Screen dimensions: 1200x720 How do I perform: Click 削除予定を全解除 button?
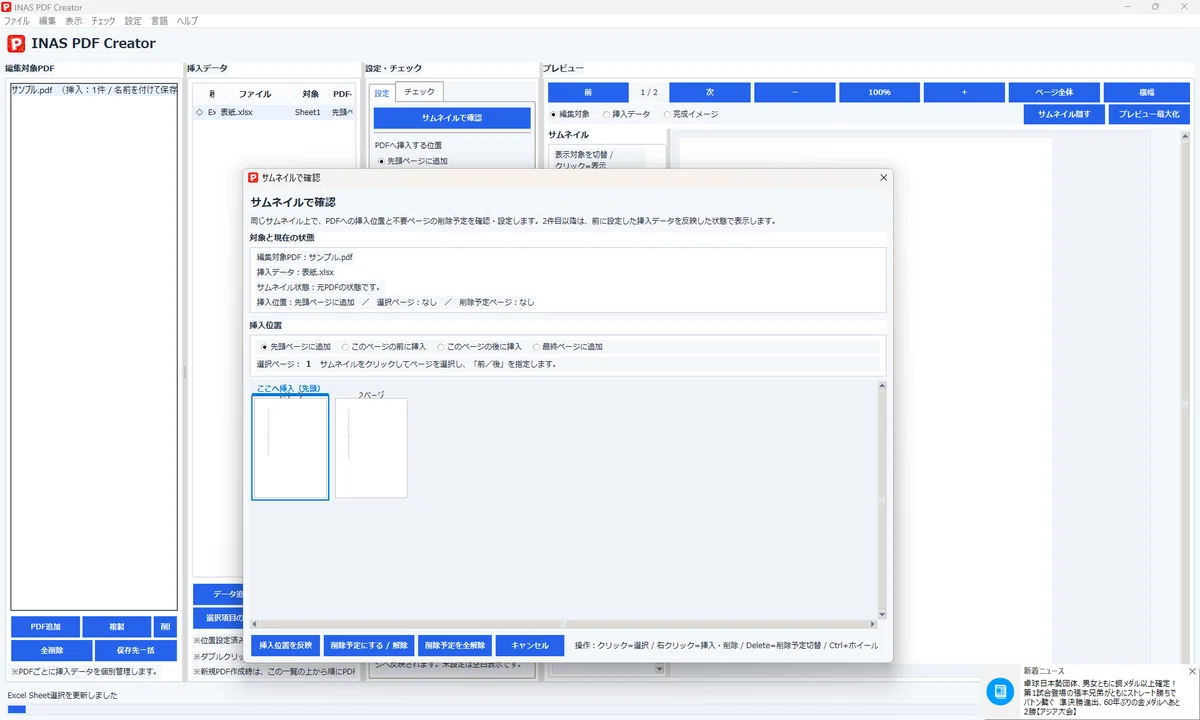[456, 645]
